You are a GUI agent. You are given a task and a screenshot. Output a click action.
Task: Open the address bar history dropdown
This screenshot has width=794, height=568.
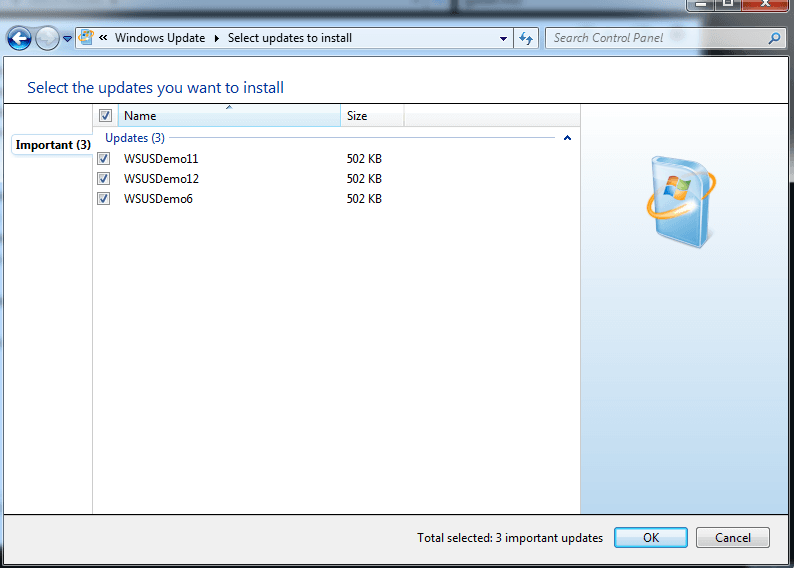coord(503,38)
